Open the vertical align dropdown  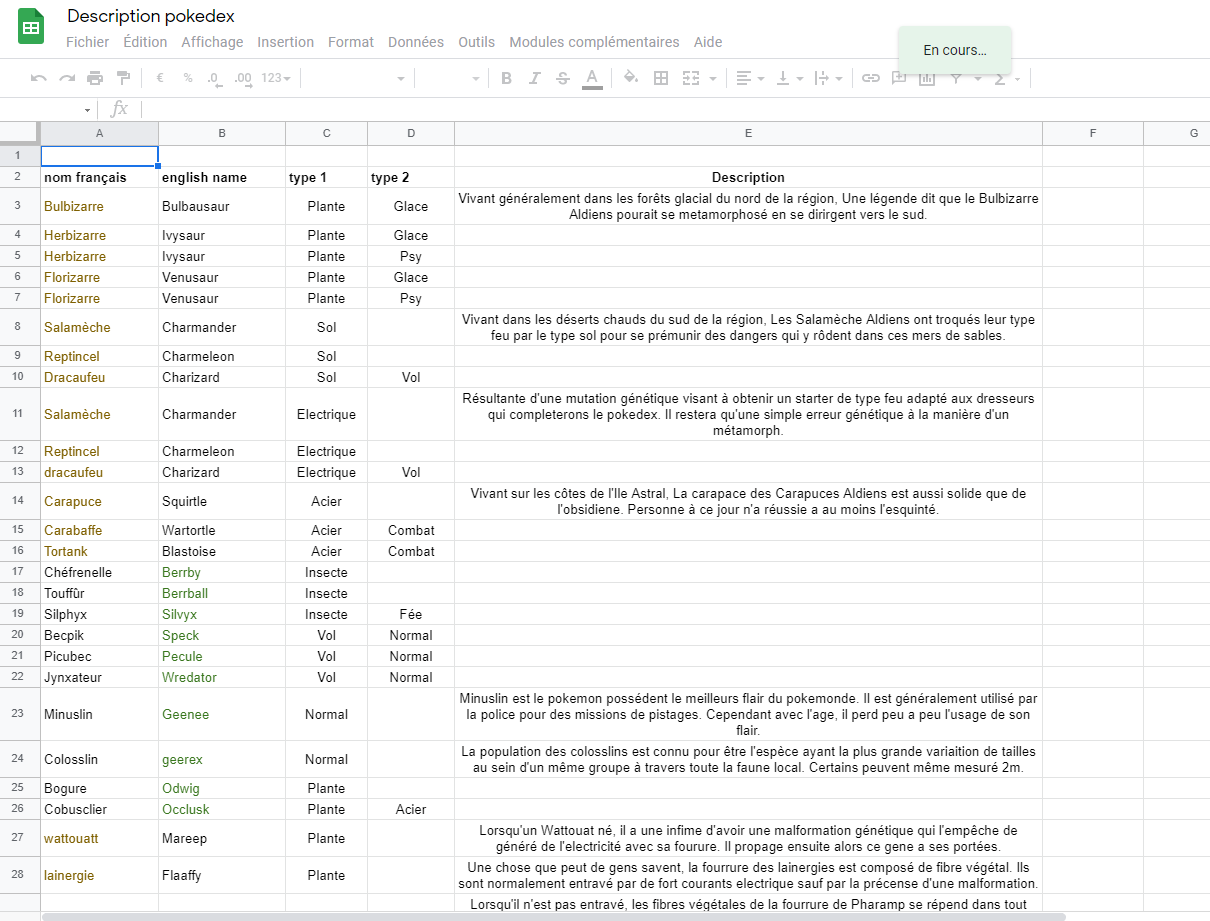tap(789, 78)
